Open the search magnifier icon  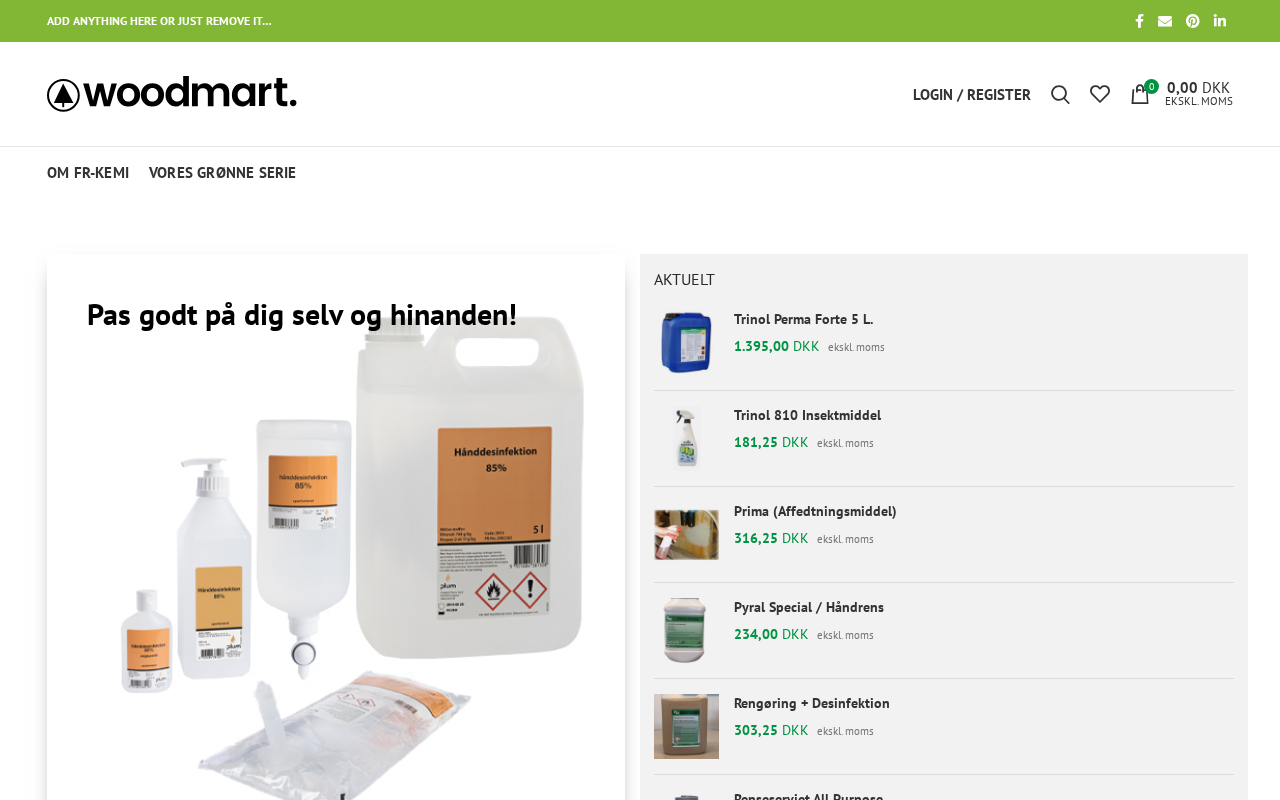(x=1060, y=94)
